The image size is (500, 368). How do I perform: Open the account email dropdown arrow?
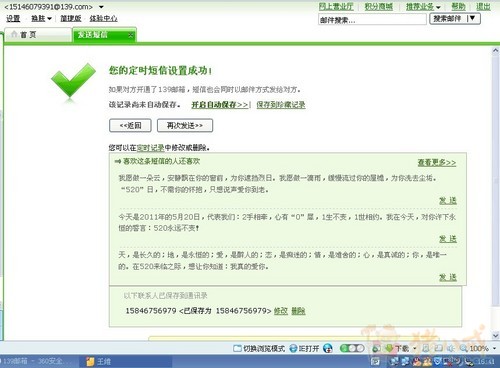point(101,7)
